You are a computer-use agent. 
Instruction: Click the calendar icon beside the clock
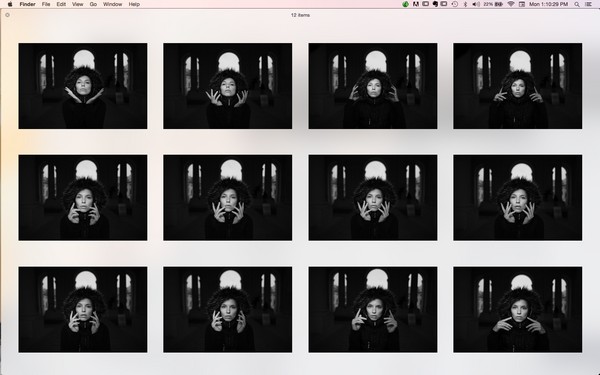tap(522, 4)
